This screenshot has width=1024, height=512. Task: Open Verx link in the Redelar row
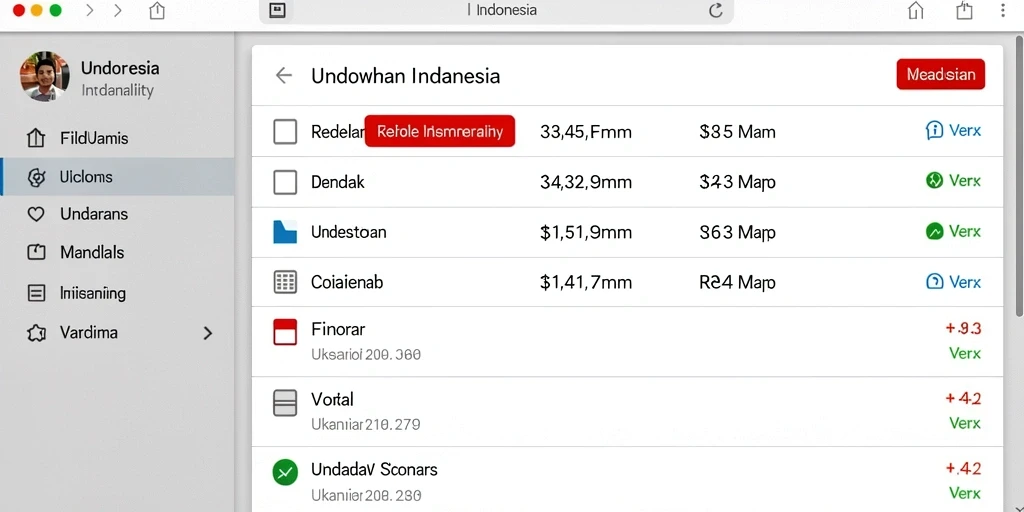(965, 131)
